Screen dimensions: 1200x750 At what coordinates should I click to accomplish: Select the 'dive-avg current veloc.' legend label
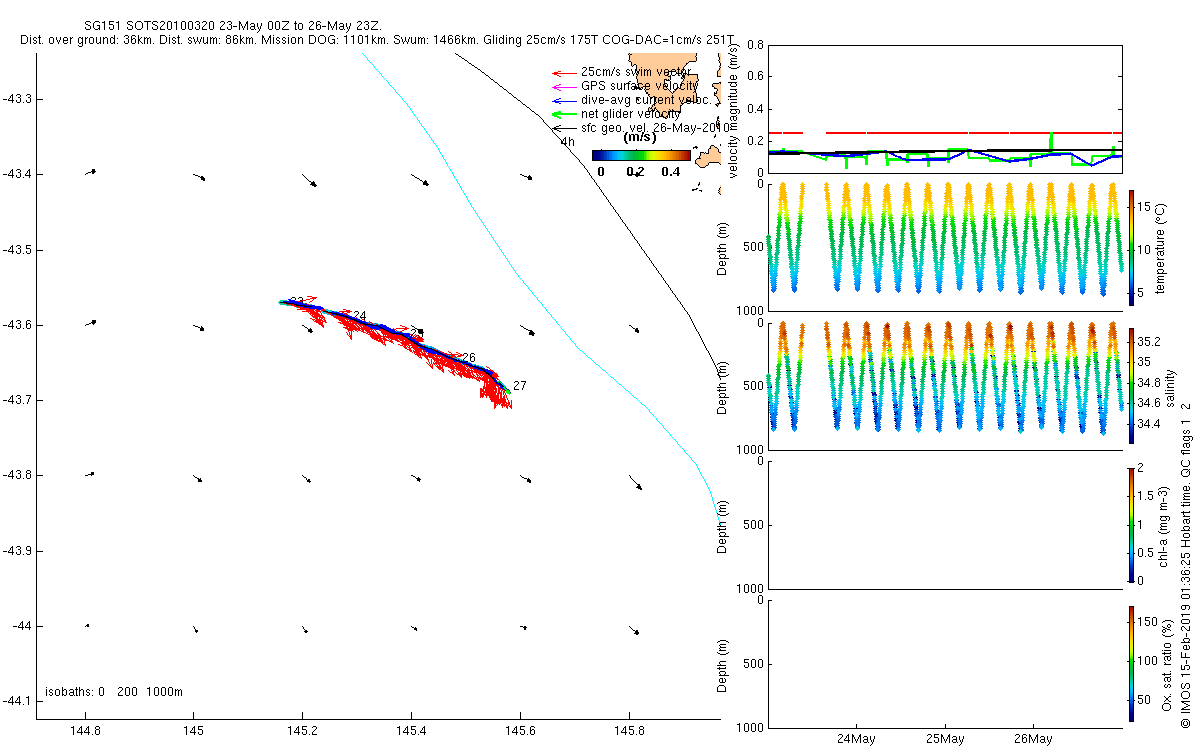[x=646, y=100]
